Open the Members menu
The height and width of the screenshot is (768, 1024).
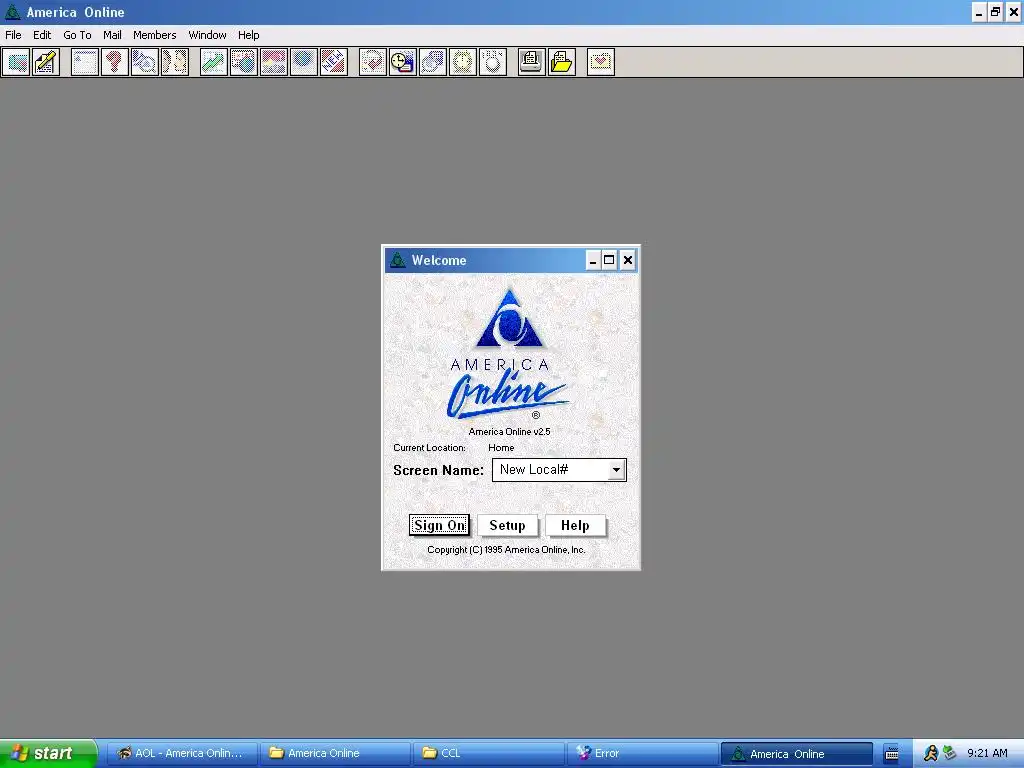tap(155, 35)
